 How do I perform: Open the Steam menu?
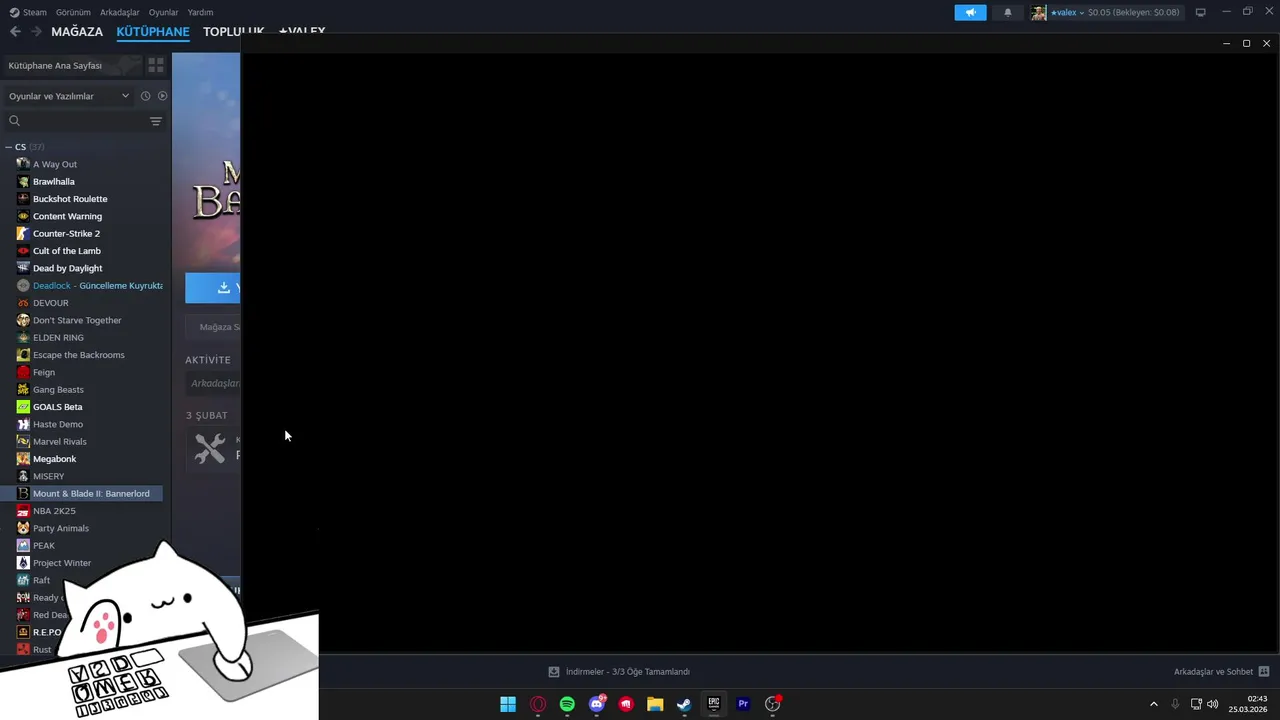(28, 12)
